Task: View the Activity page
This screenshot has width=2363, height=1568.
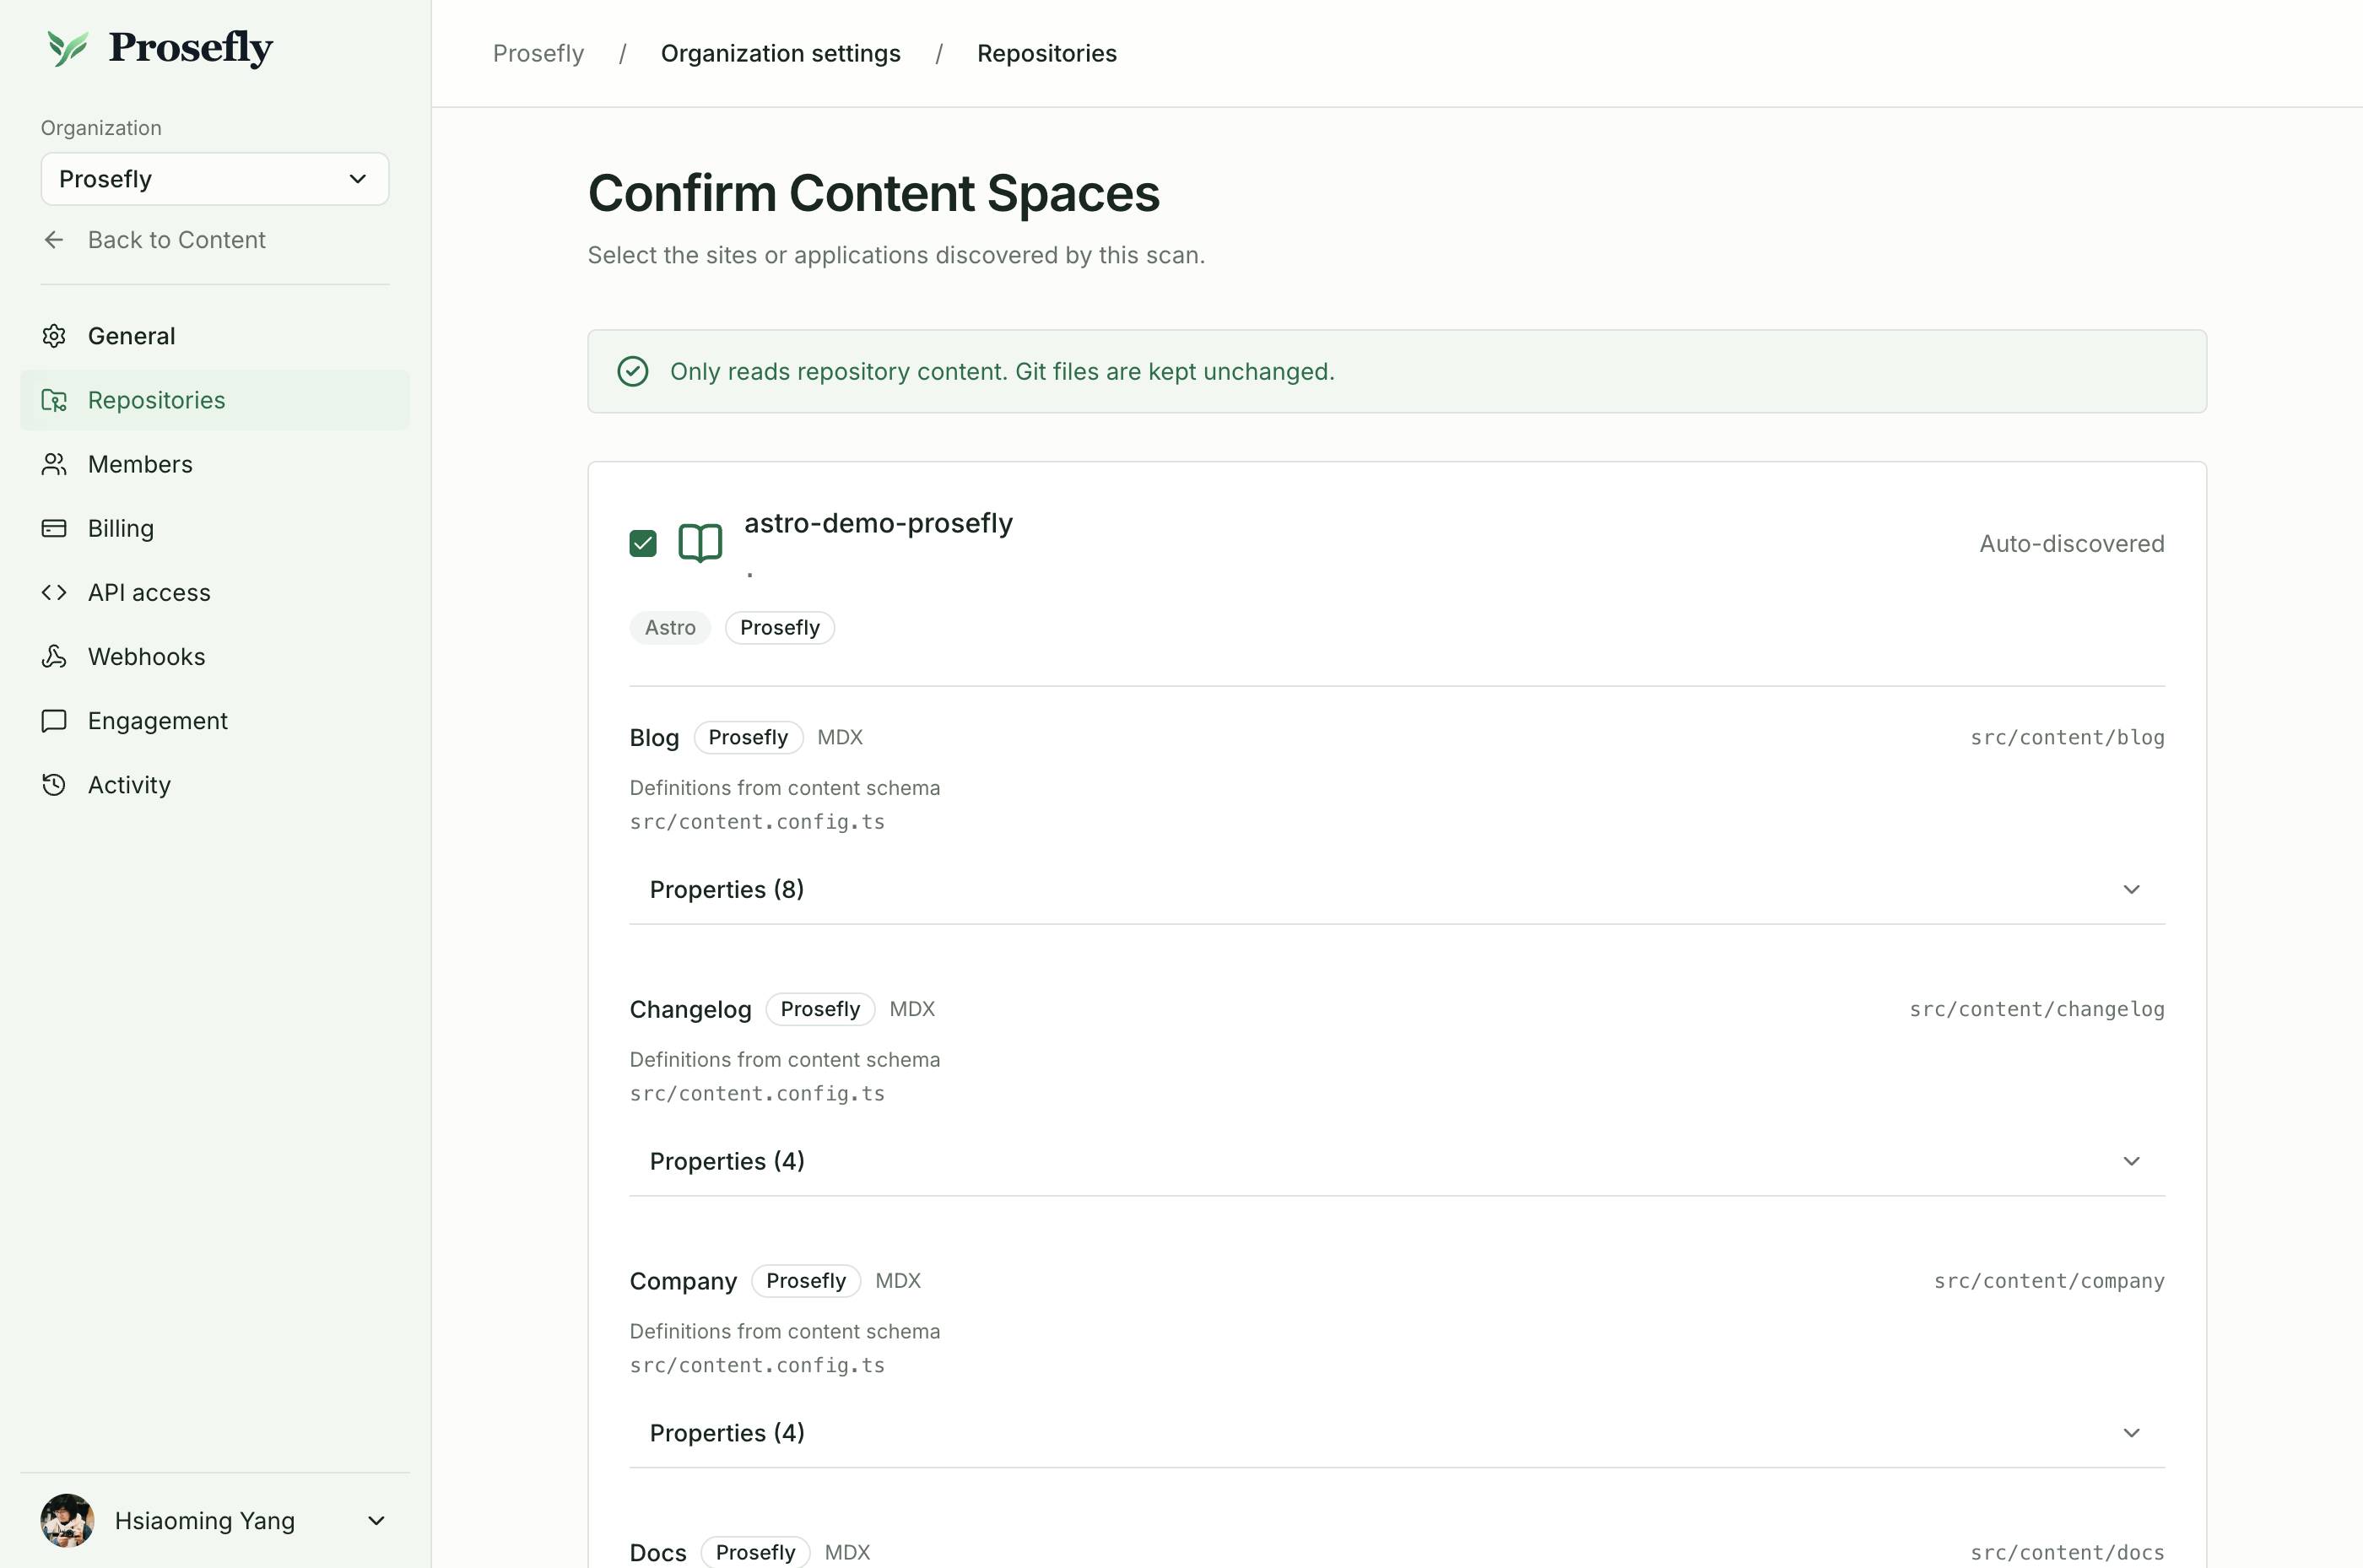Action: point(215,784)
